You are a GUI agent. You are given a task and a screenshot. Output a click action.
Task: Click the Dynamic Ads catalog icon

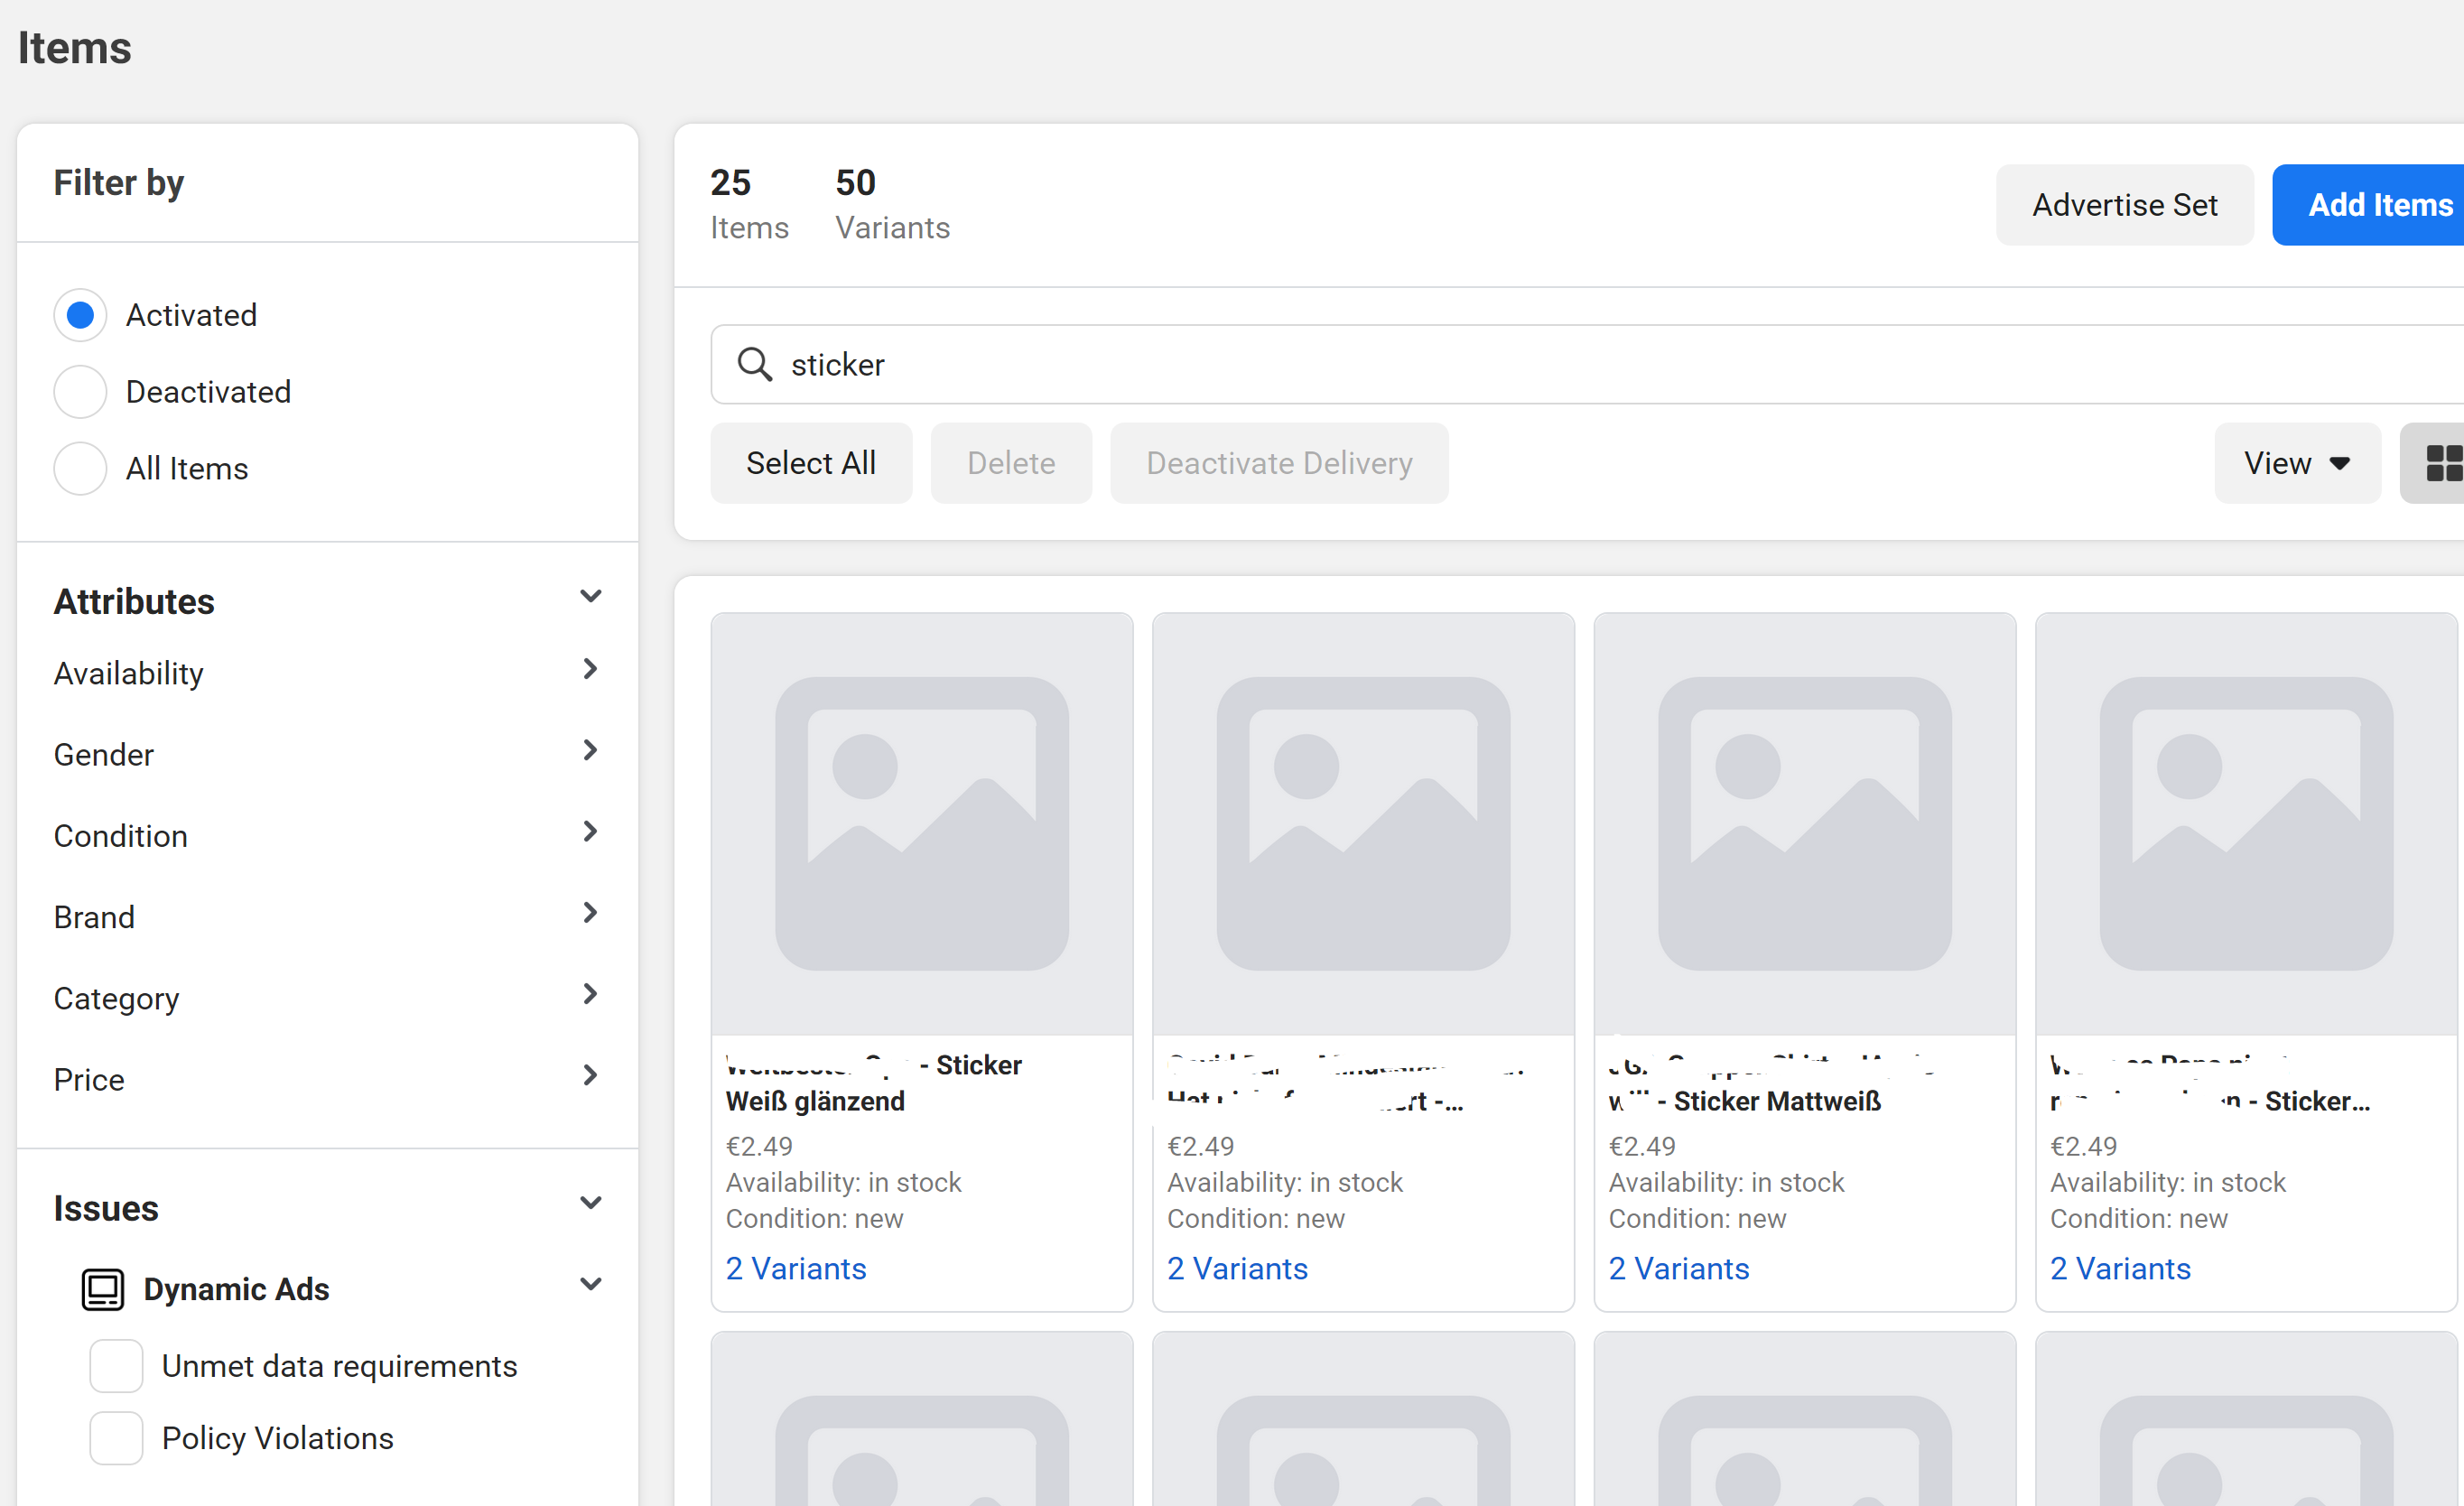click(102, 1289)
